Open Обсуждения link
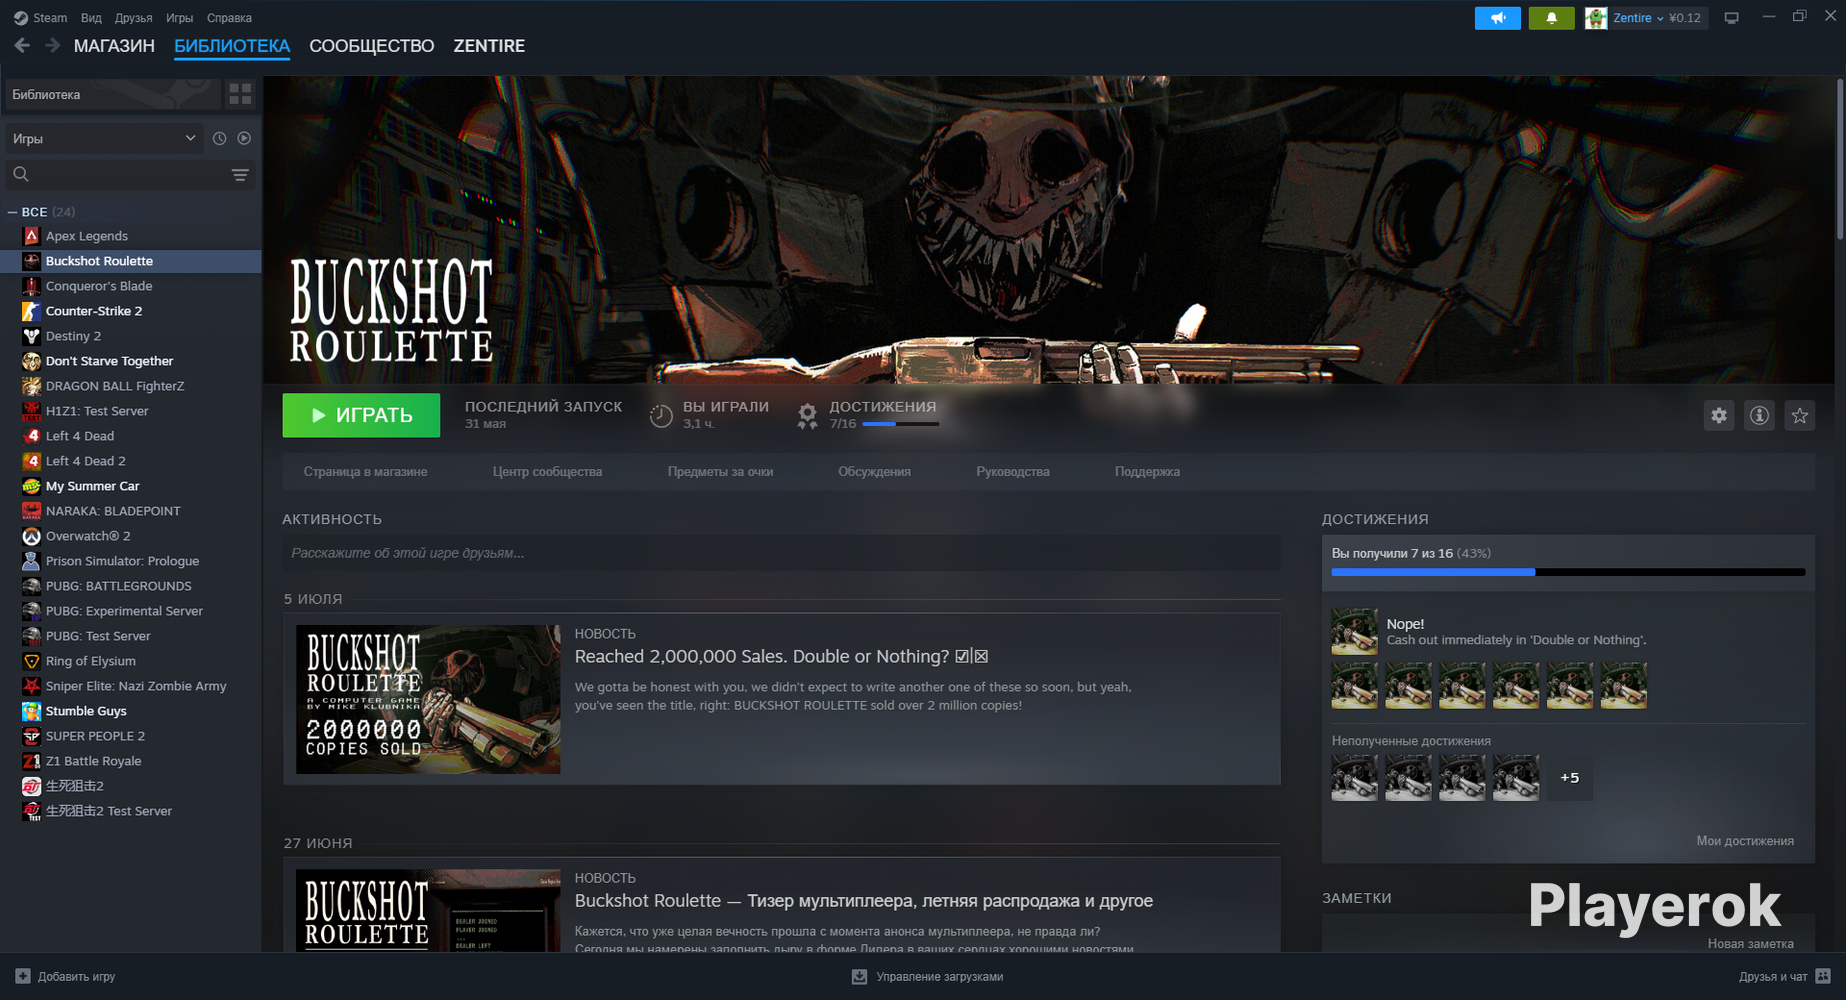This screenshot has width=1846, height=1000. point(874,472)
